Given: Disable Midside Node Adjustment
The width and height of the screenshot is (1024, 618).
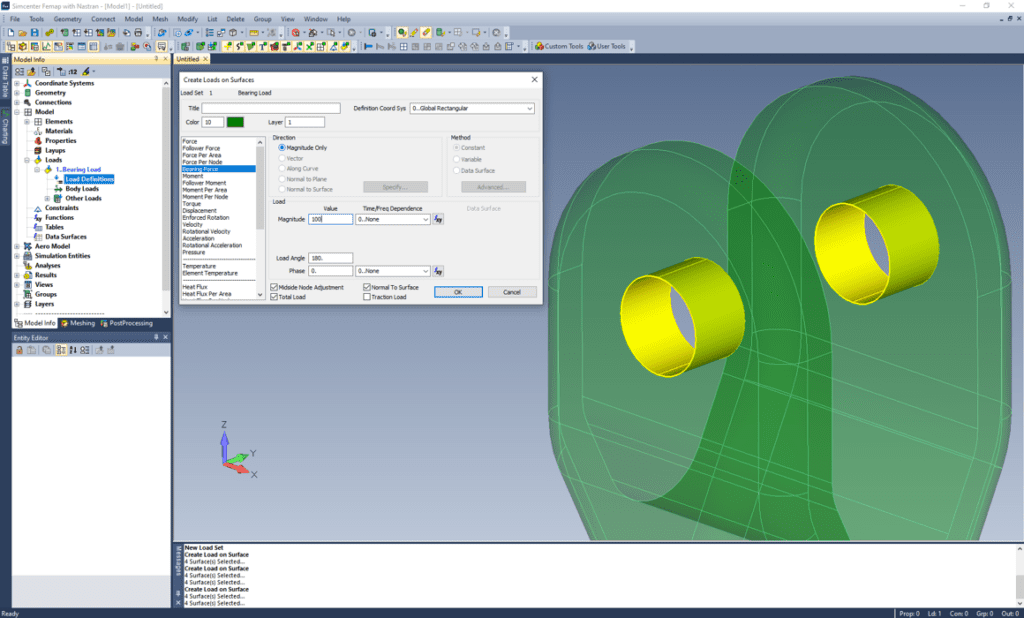Looking at the screenshot, I should (x=274, y=288).
